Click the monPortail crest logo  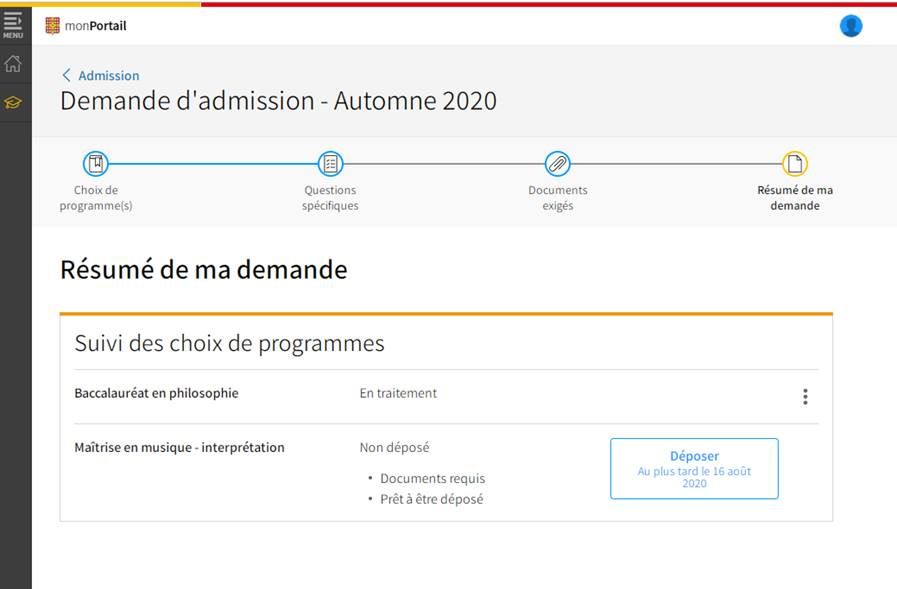click(53, 26)
